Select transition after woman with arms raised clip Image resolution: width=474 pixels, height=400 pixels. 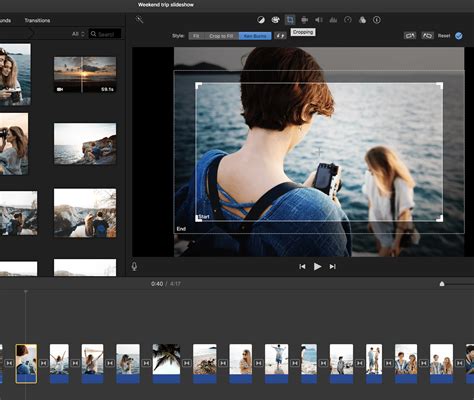[75, 363]
